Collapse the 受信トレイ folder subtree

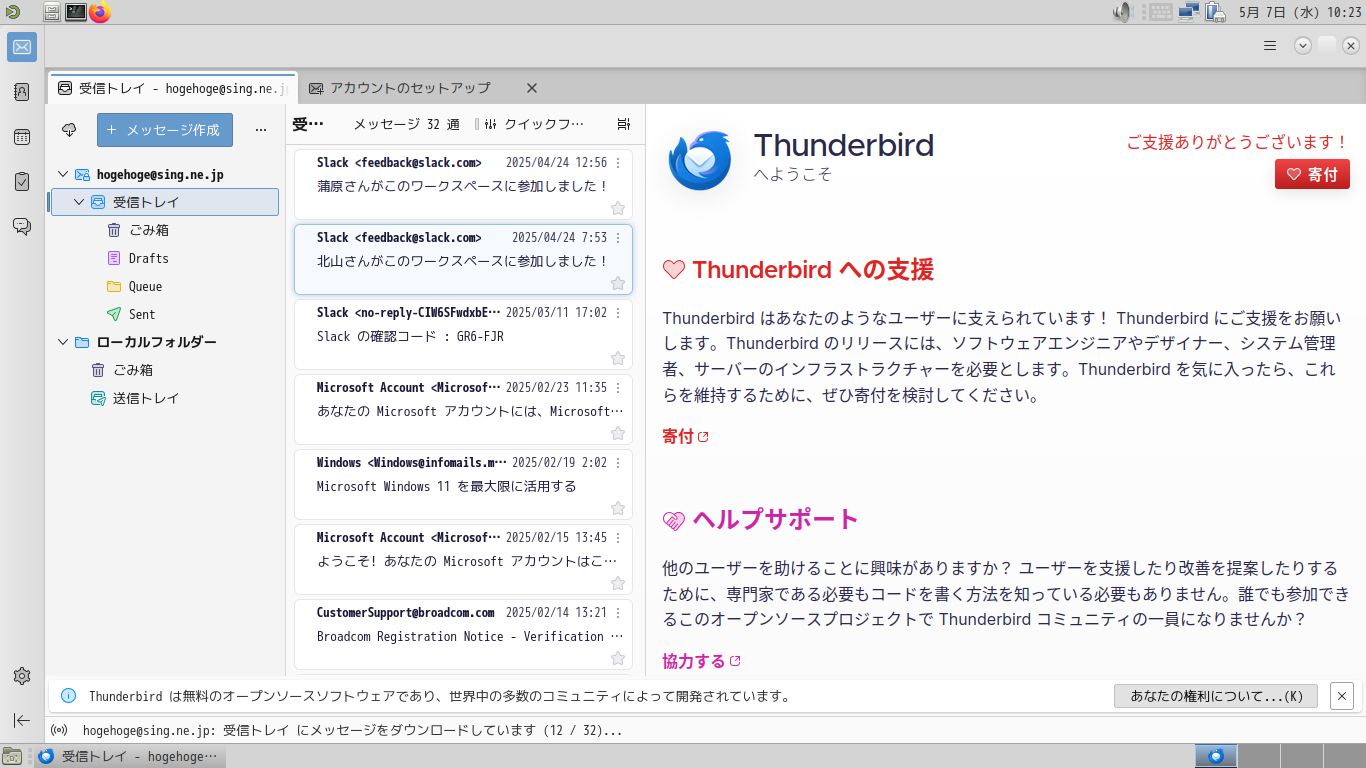coord(79,202)
